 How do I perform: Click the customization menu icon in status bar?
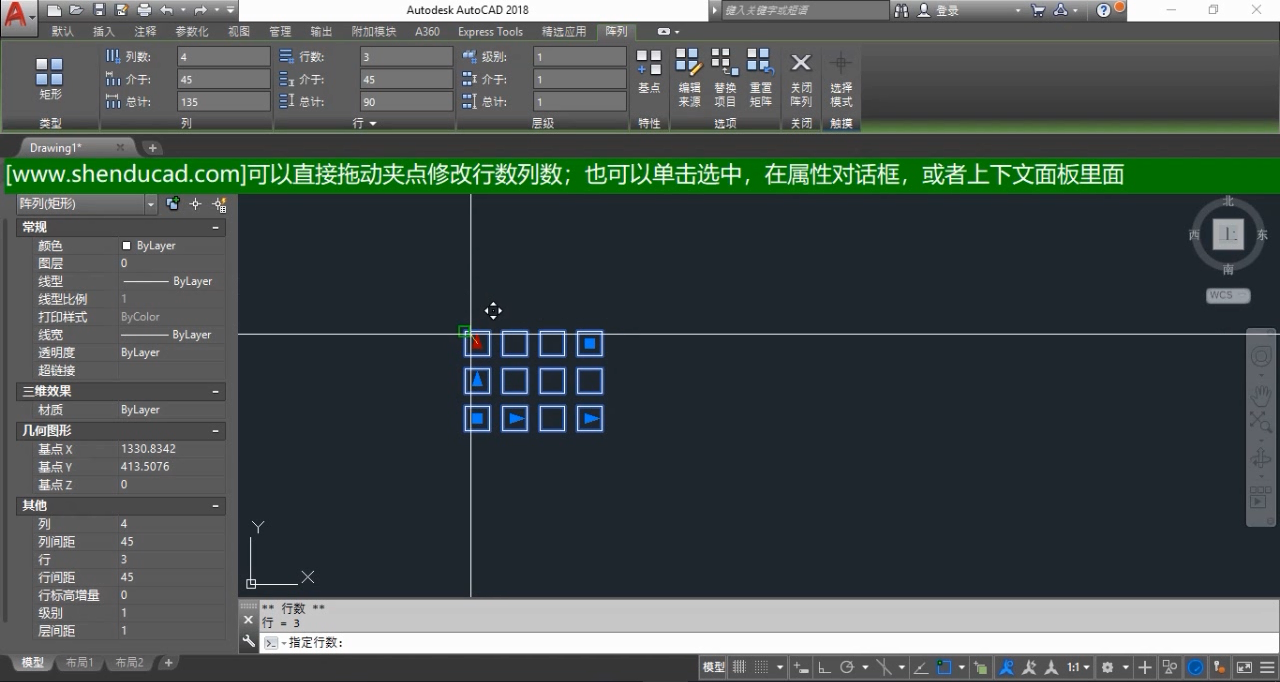tap(1267, 667)
